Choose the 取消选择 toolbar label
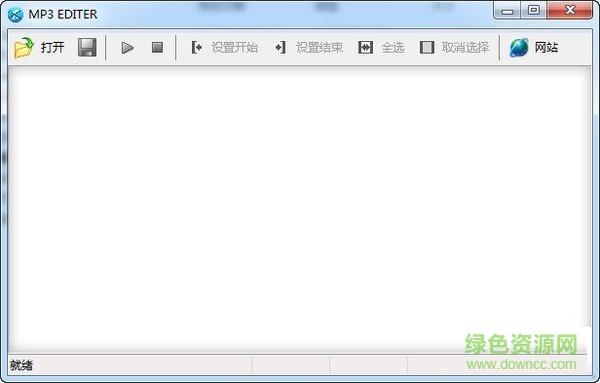 click(465, 48)
